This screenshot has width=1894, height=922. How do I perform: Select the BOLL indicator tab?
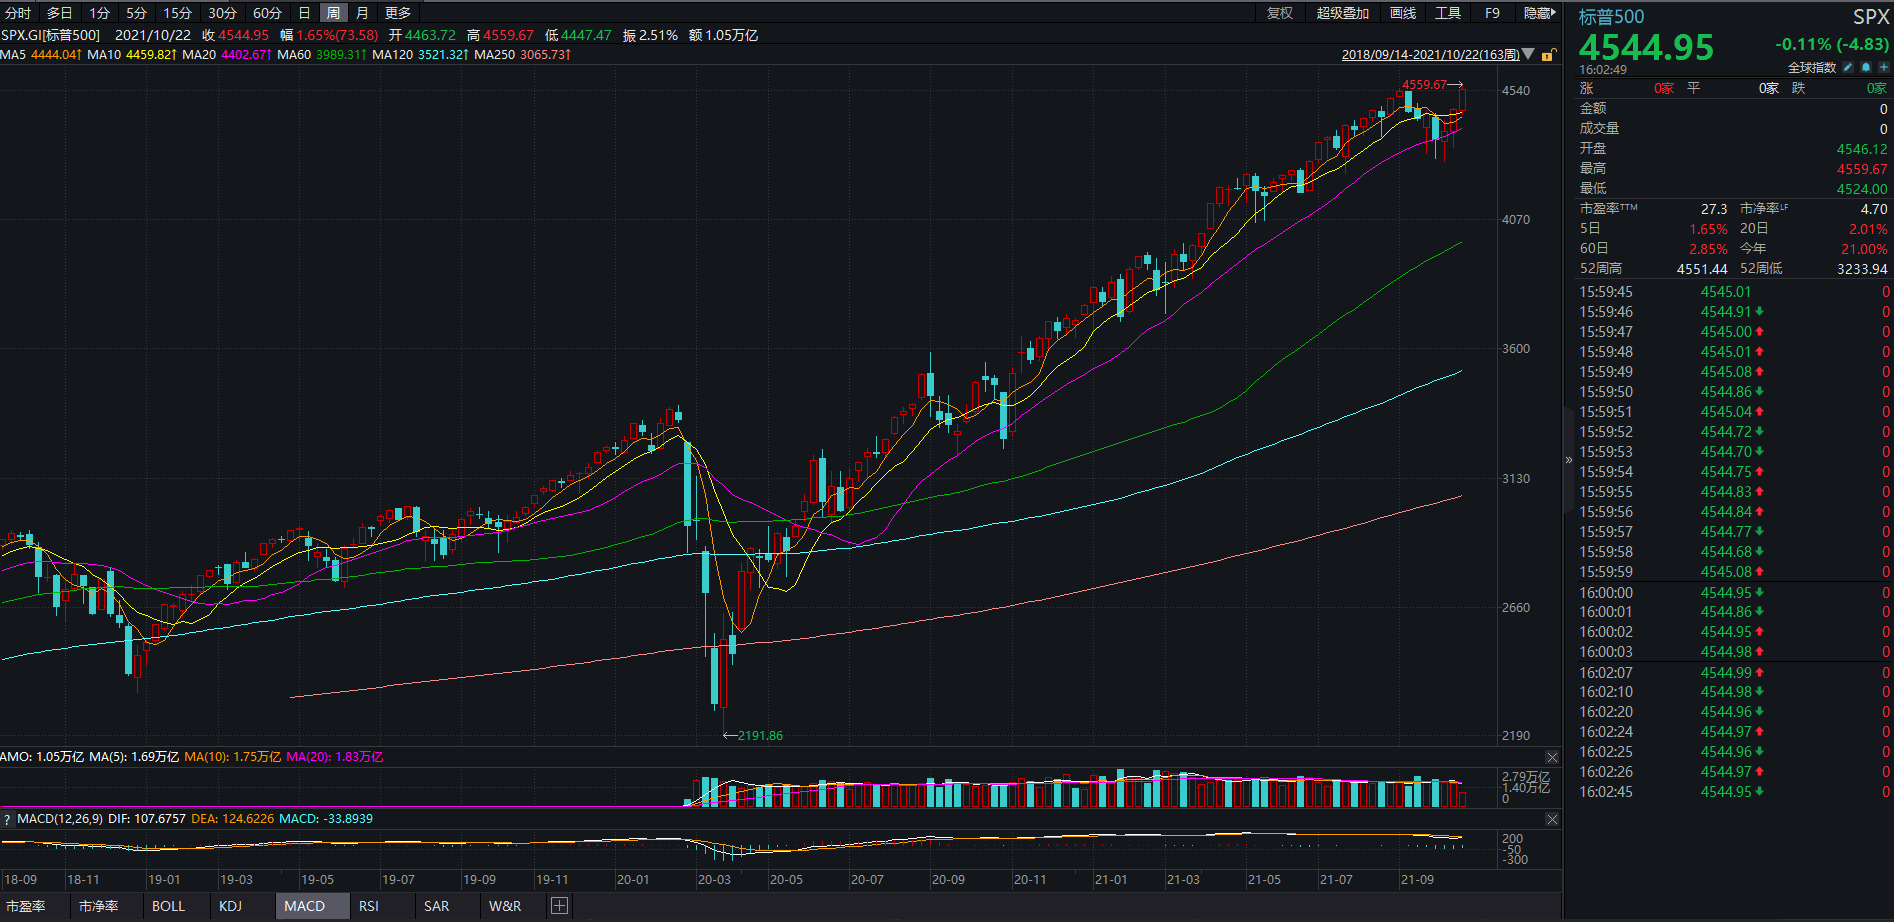168,906
